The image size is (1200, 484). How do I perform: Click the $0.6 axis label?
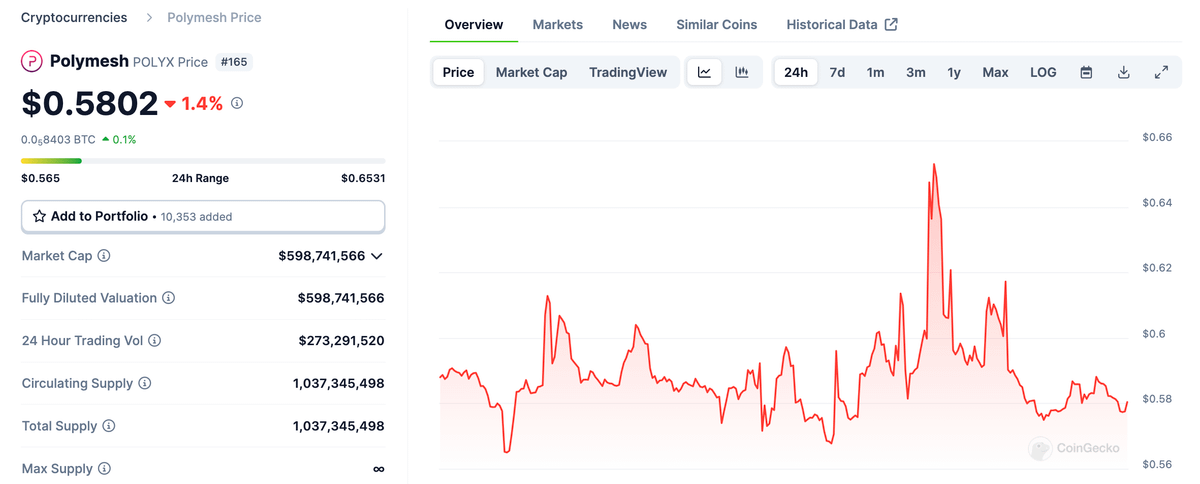point(1154,334)
